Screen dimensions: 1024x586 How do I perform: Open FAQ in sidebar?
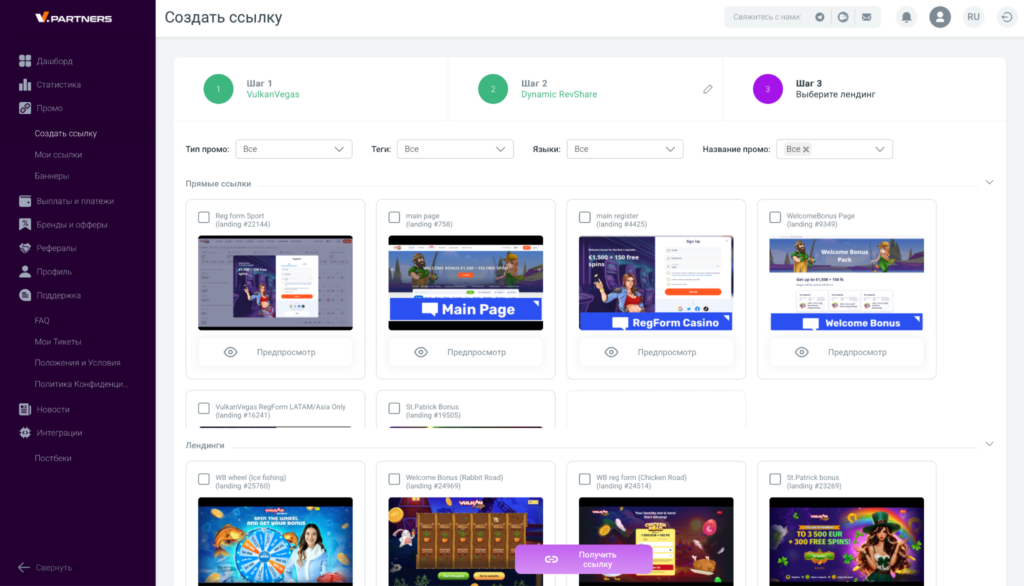(42, 321)
